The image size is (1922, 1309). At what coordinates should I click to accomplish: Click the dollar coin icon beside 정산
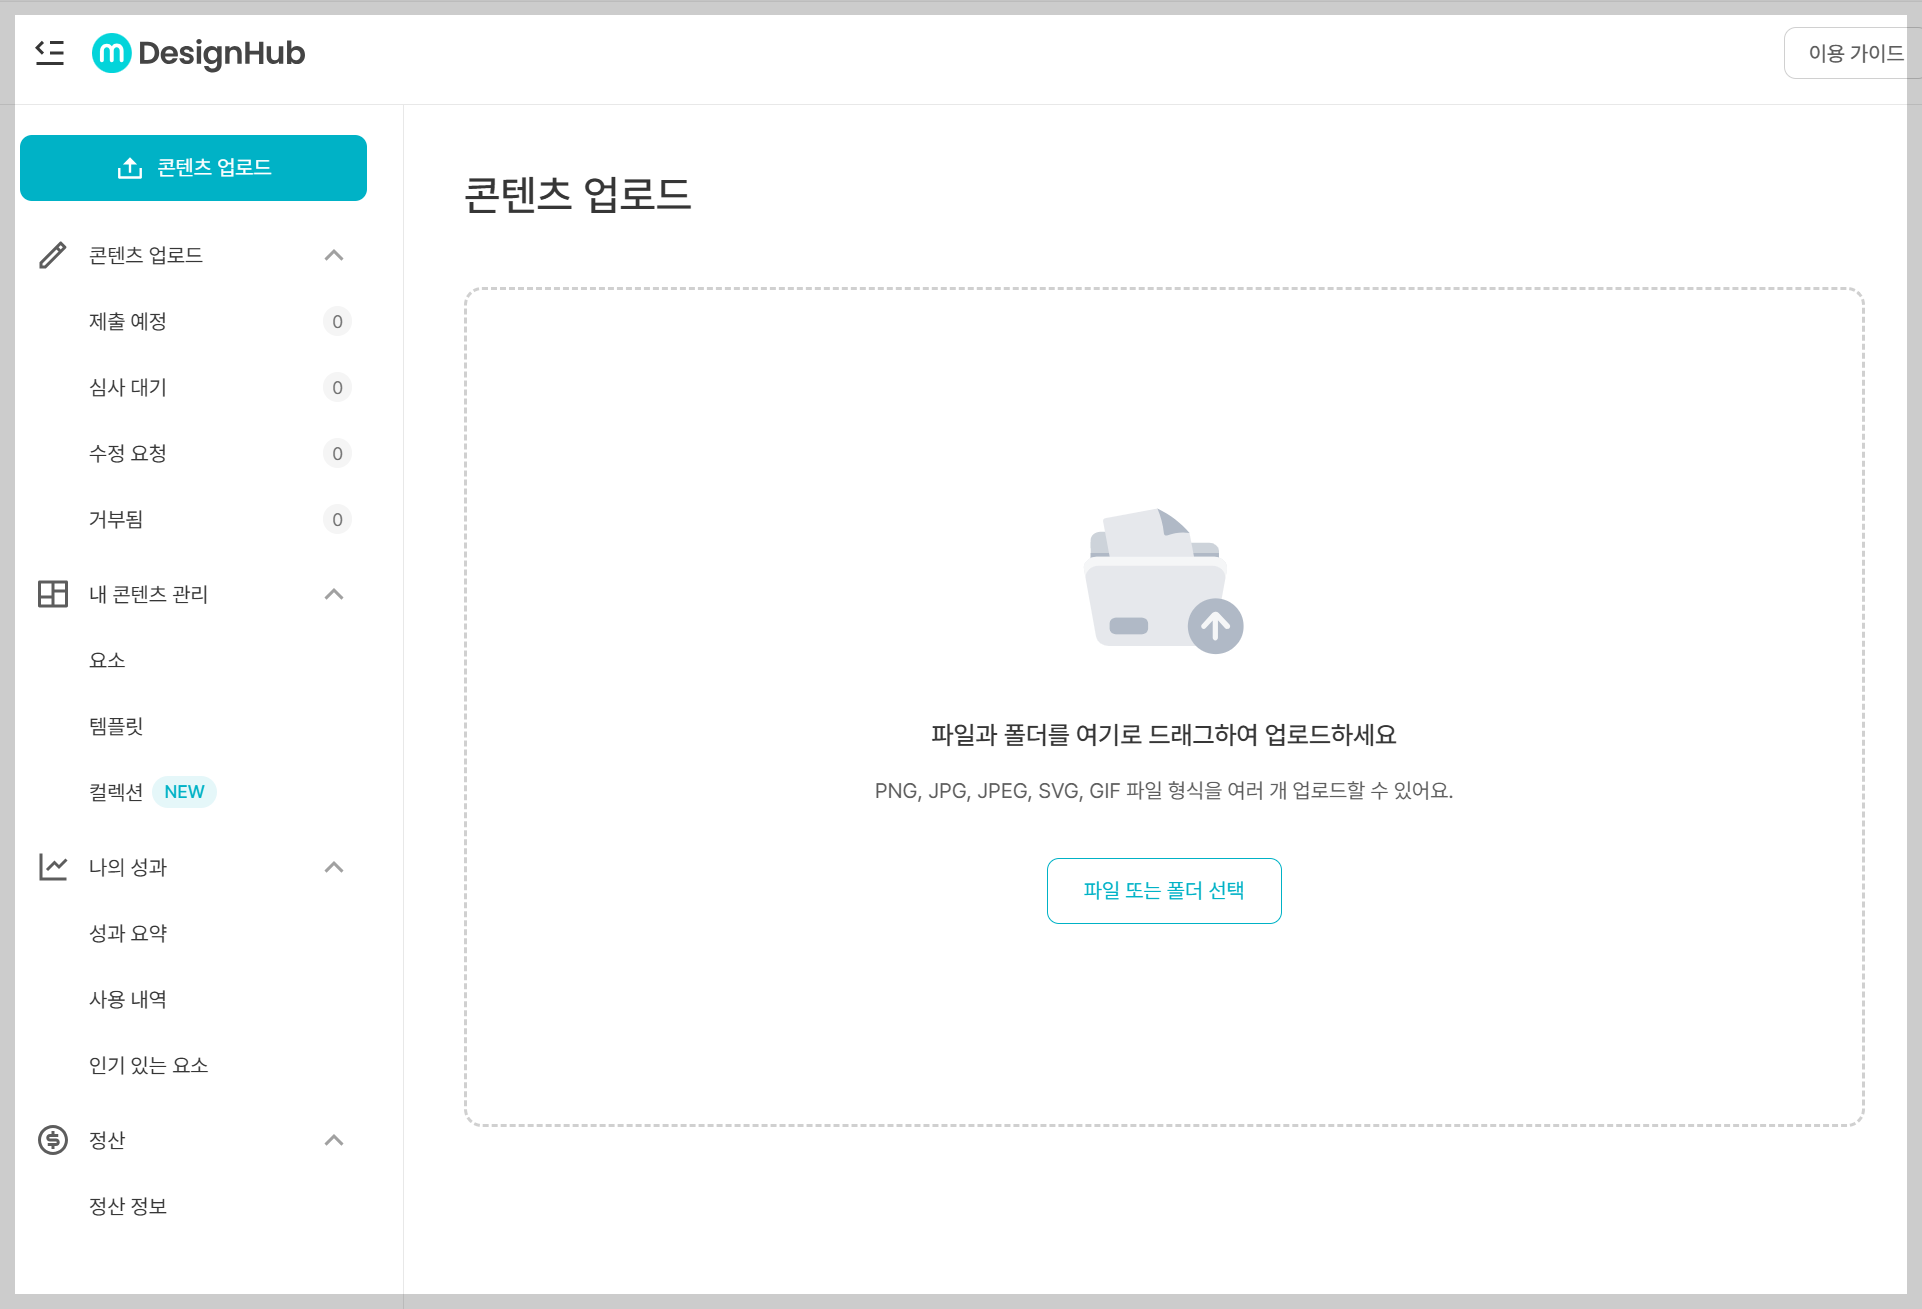[53, 1140]
